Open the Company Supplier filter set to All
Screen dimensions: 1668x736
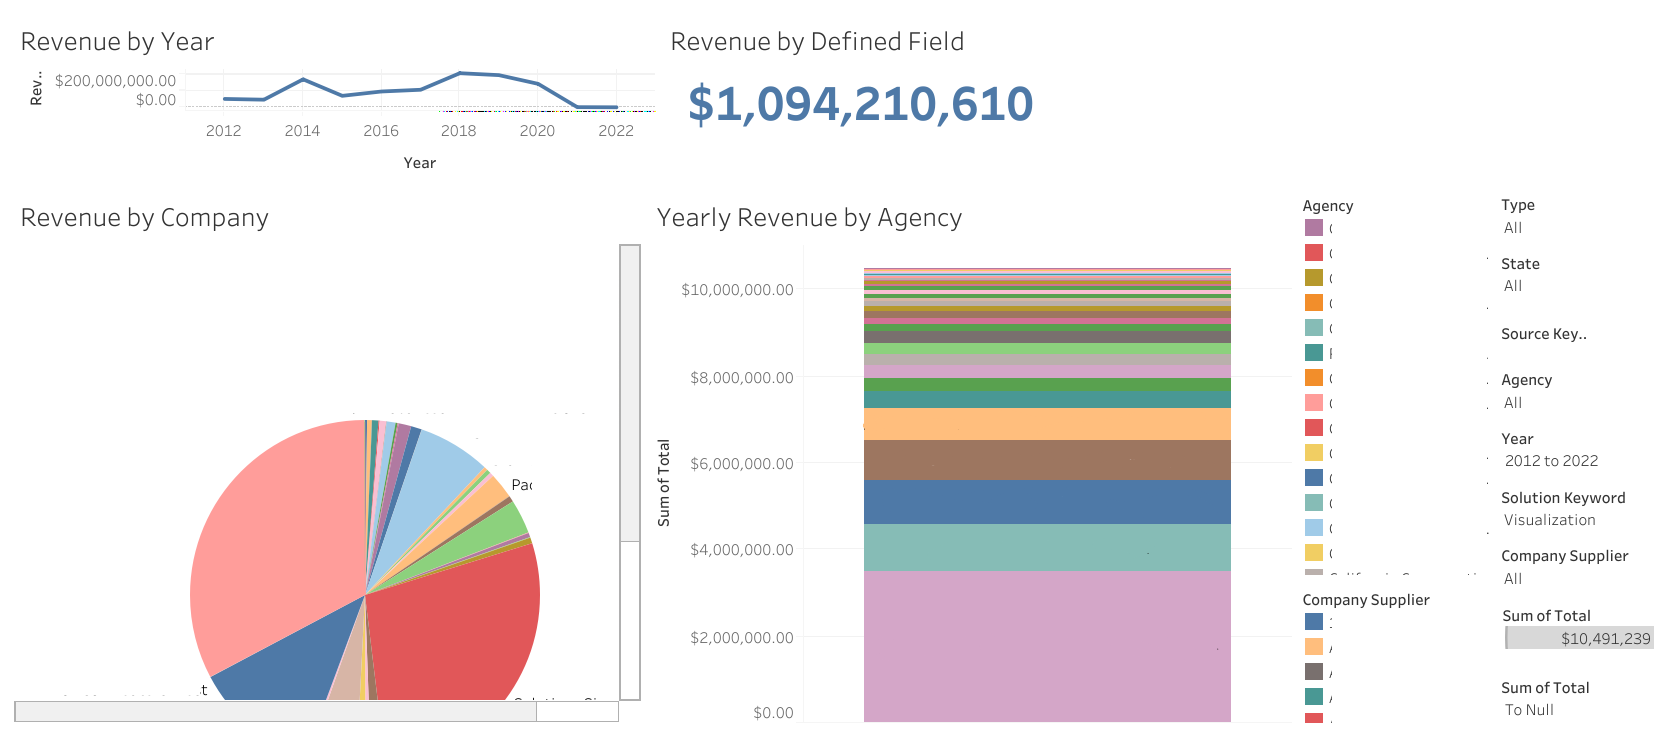tap(1513, 579)
